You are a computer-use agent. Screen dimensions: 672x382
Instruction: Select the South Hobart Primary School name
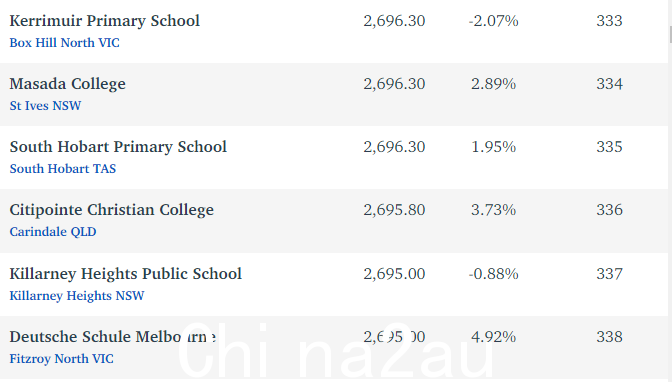pos(118,147)
